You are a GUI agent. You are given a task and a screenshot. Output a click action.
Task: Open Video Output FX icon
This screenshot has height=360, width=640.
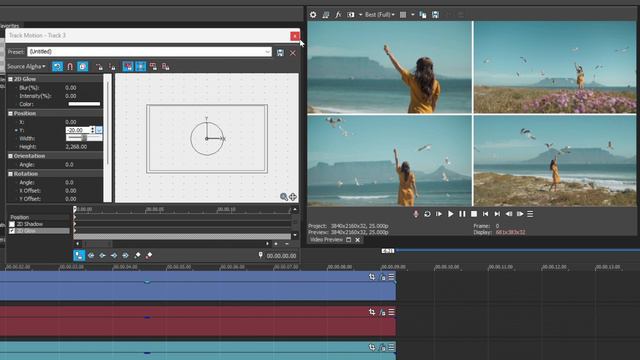pos(338,15)
